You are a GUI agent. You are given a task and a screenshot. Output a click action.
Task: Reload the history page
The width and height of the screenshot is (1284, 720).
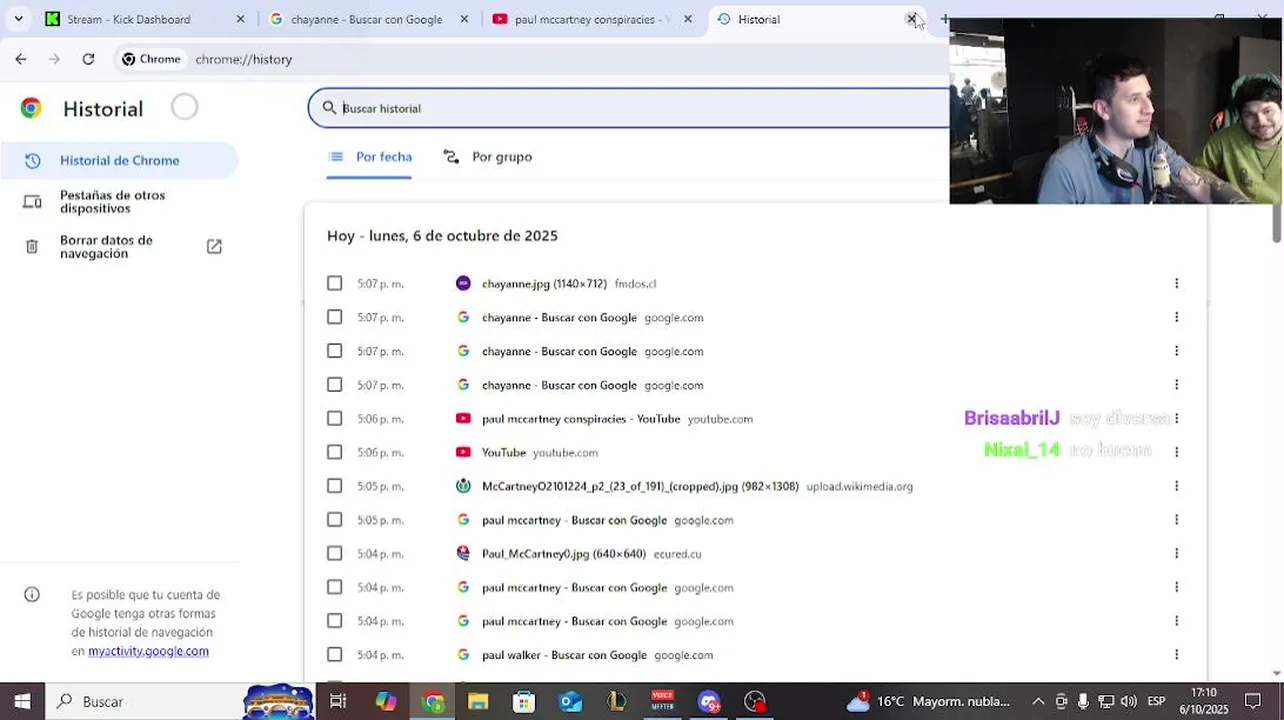(88, 59)
